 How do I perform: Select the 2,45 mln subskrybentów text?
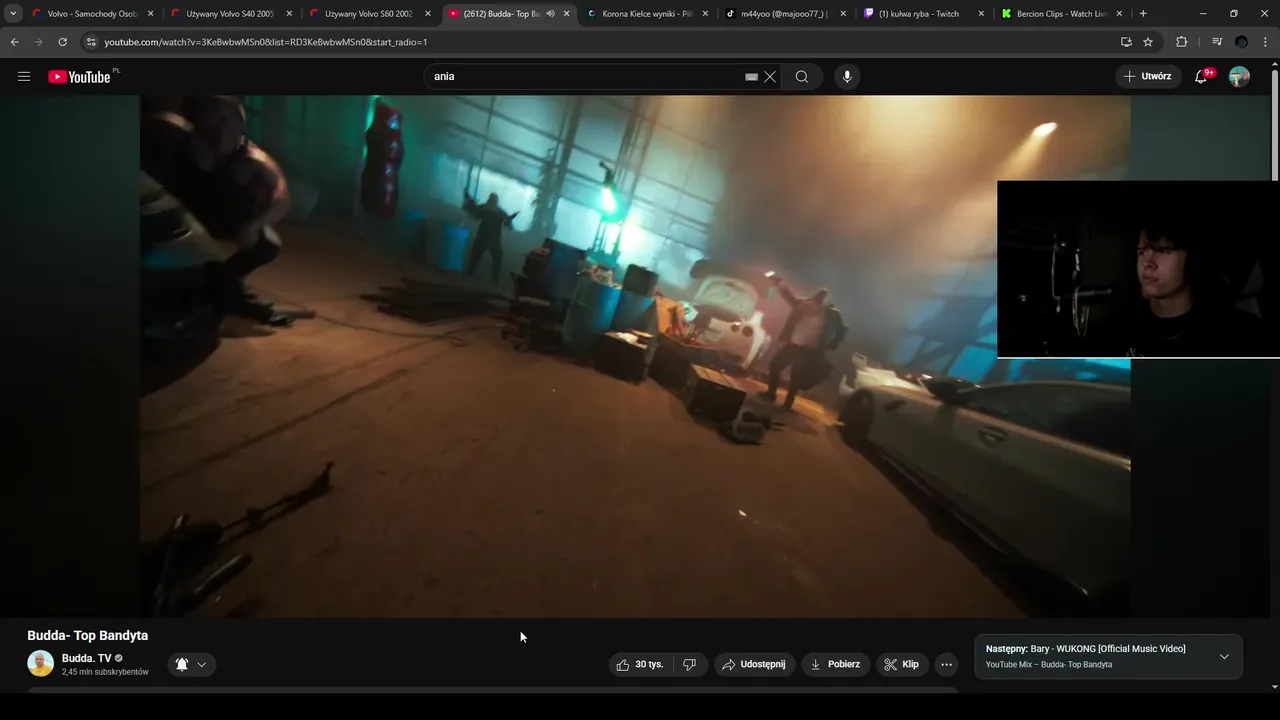[x=105, y=672]
